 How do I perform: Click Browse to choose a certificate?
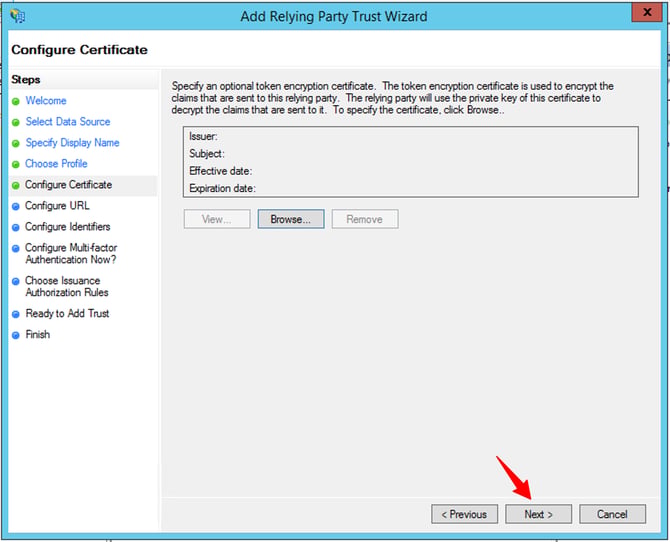[291, 219]
